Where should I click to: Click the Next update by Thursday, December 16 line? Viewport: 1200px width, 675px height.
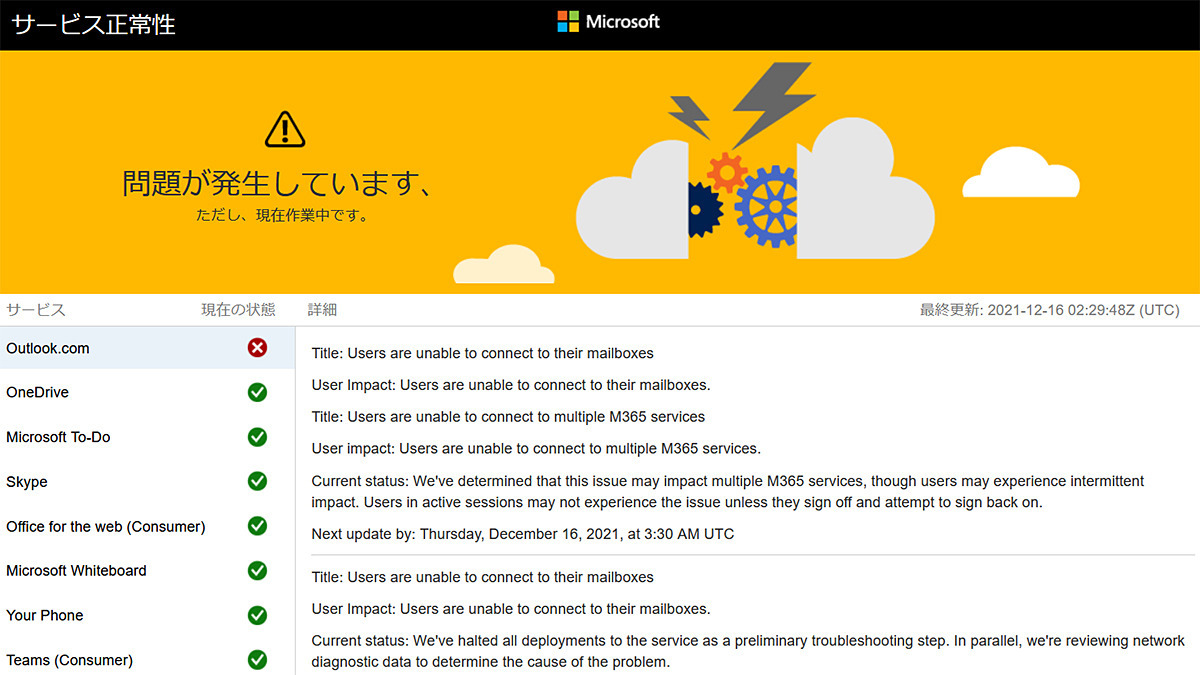click(523, 534)
